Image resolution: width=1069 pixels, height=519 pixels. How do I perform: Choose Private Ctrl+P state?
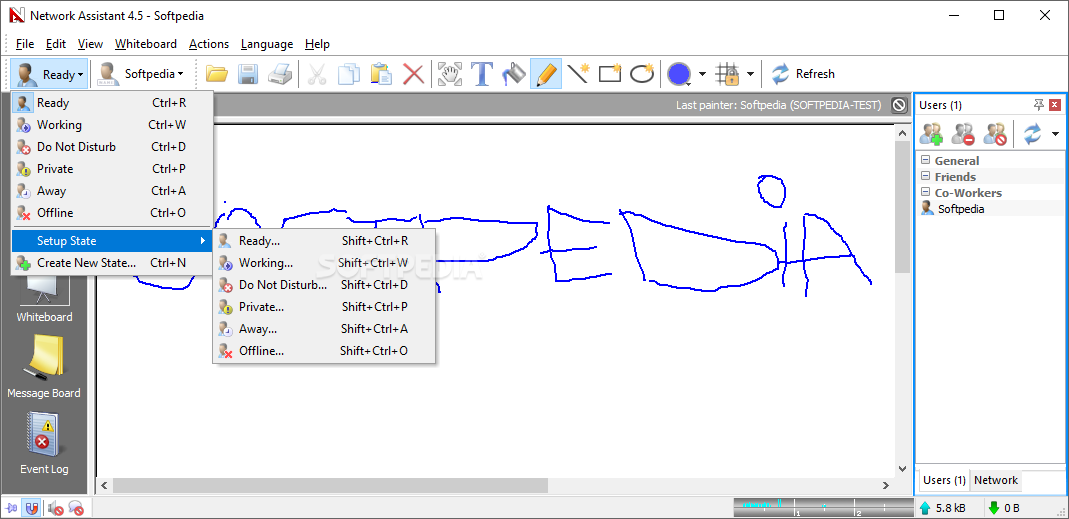coord(112,168)
